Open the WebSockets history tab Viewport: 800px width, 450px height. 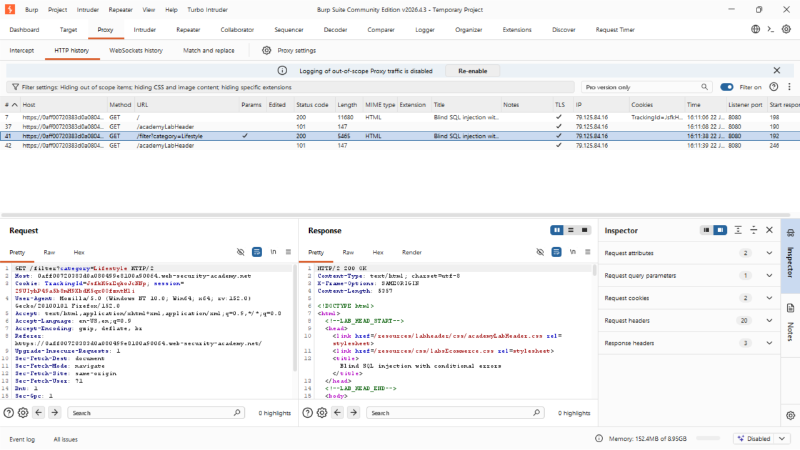pyautogui.click(x=136, y=51)
